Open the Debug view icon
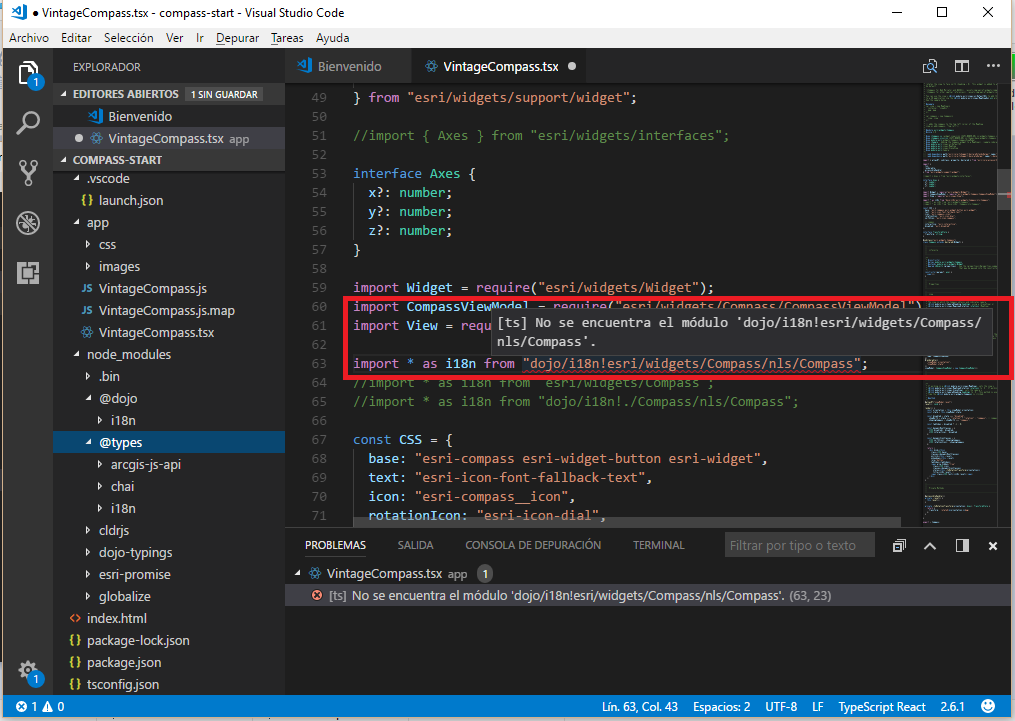Screen dimensions: 1015x721 click(28, 223)
